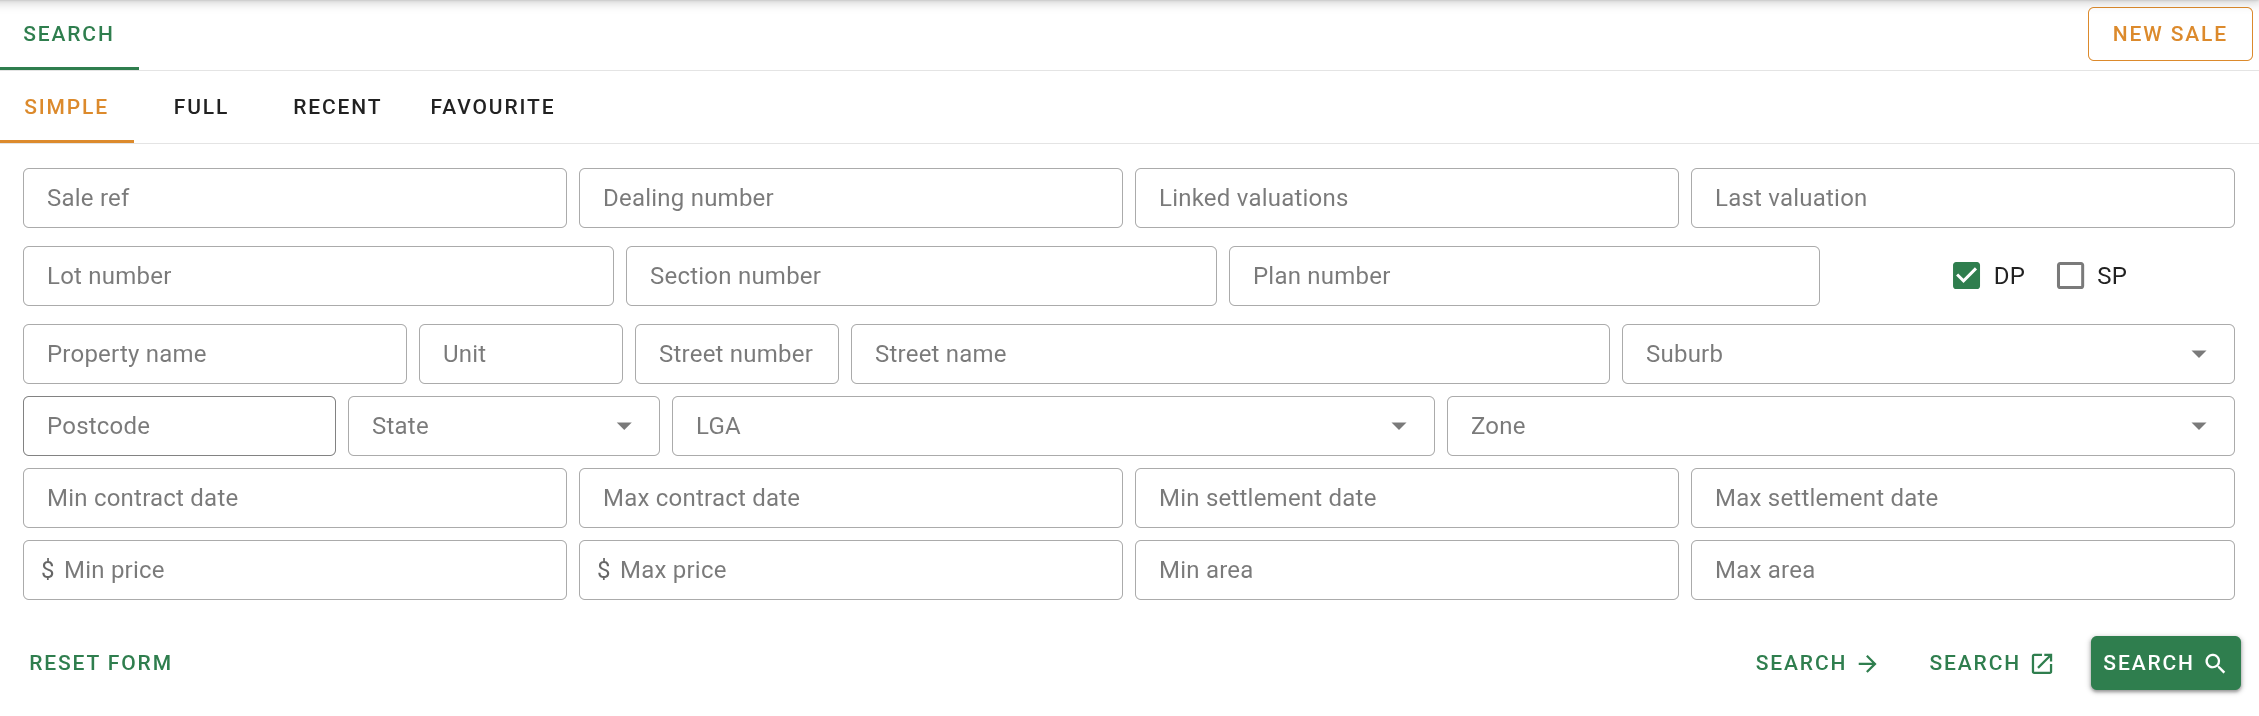Switch to the Simple tab
The height and width of the screenshot is (716, 2259).
(x=66, y=107)
